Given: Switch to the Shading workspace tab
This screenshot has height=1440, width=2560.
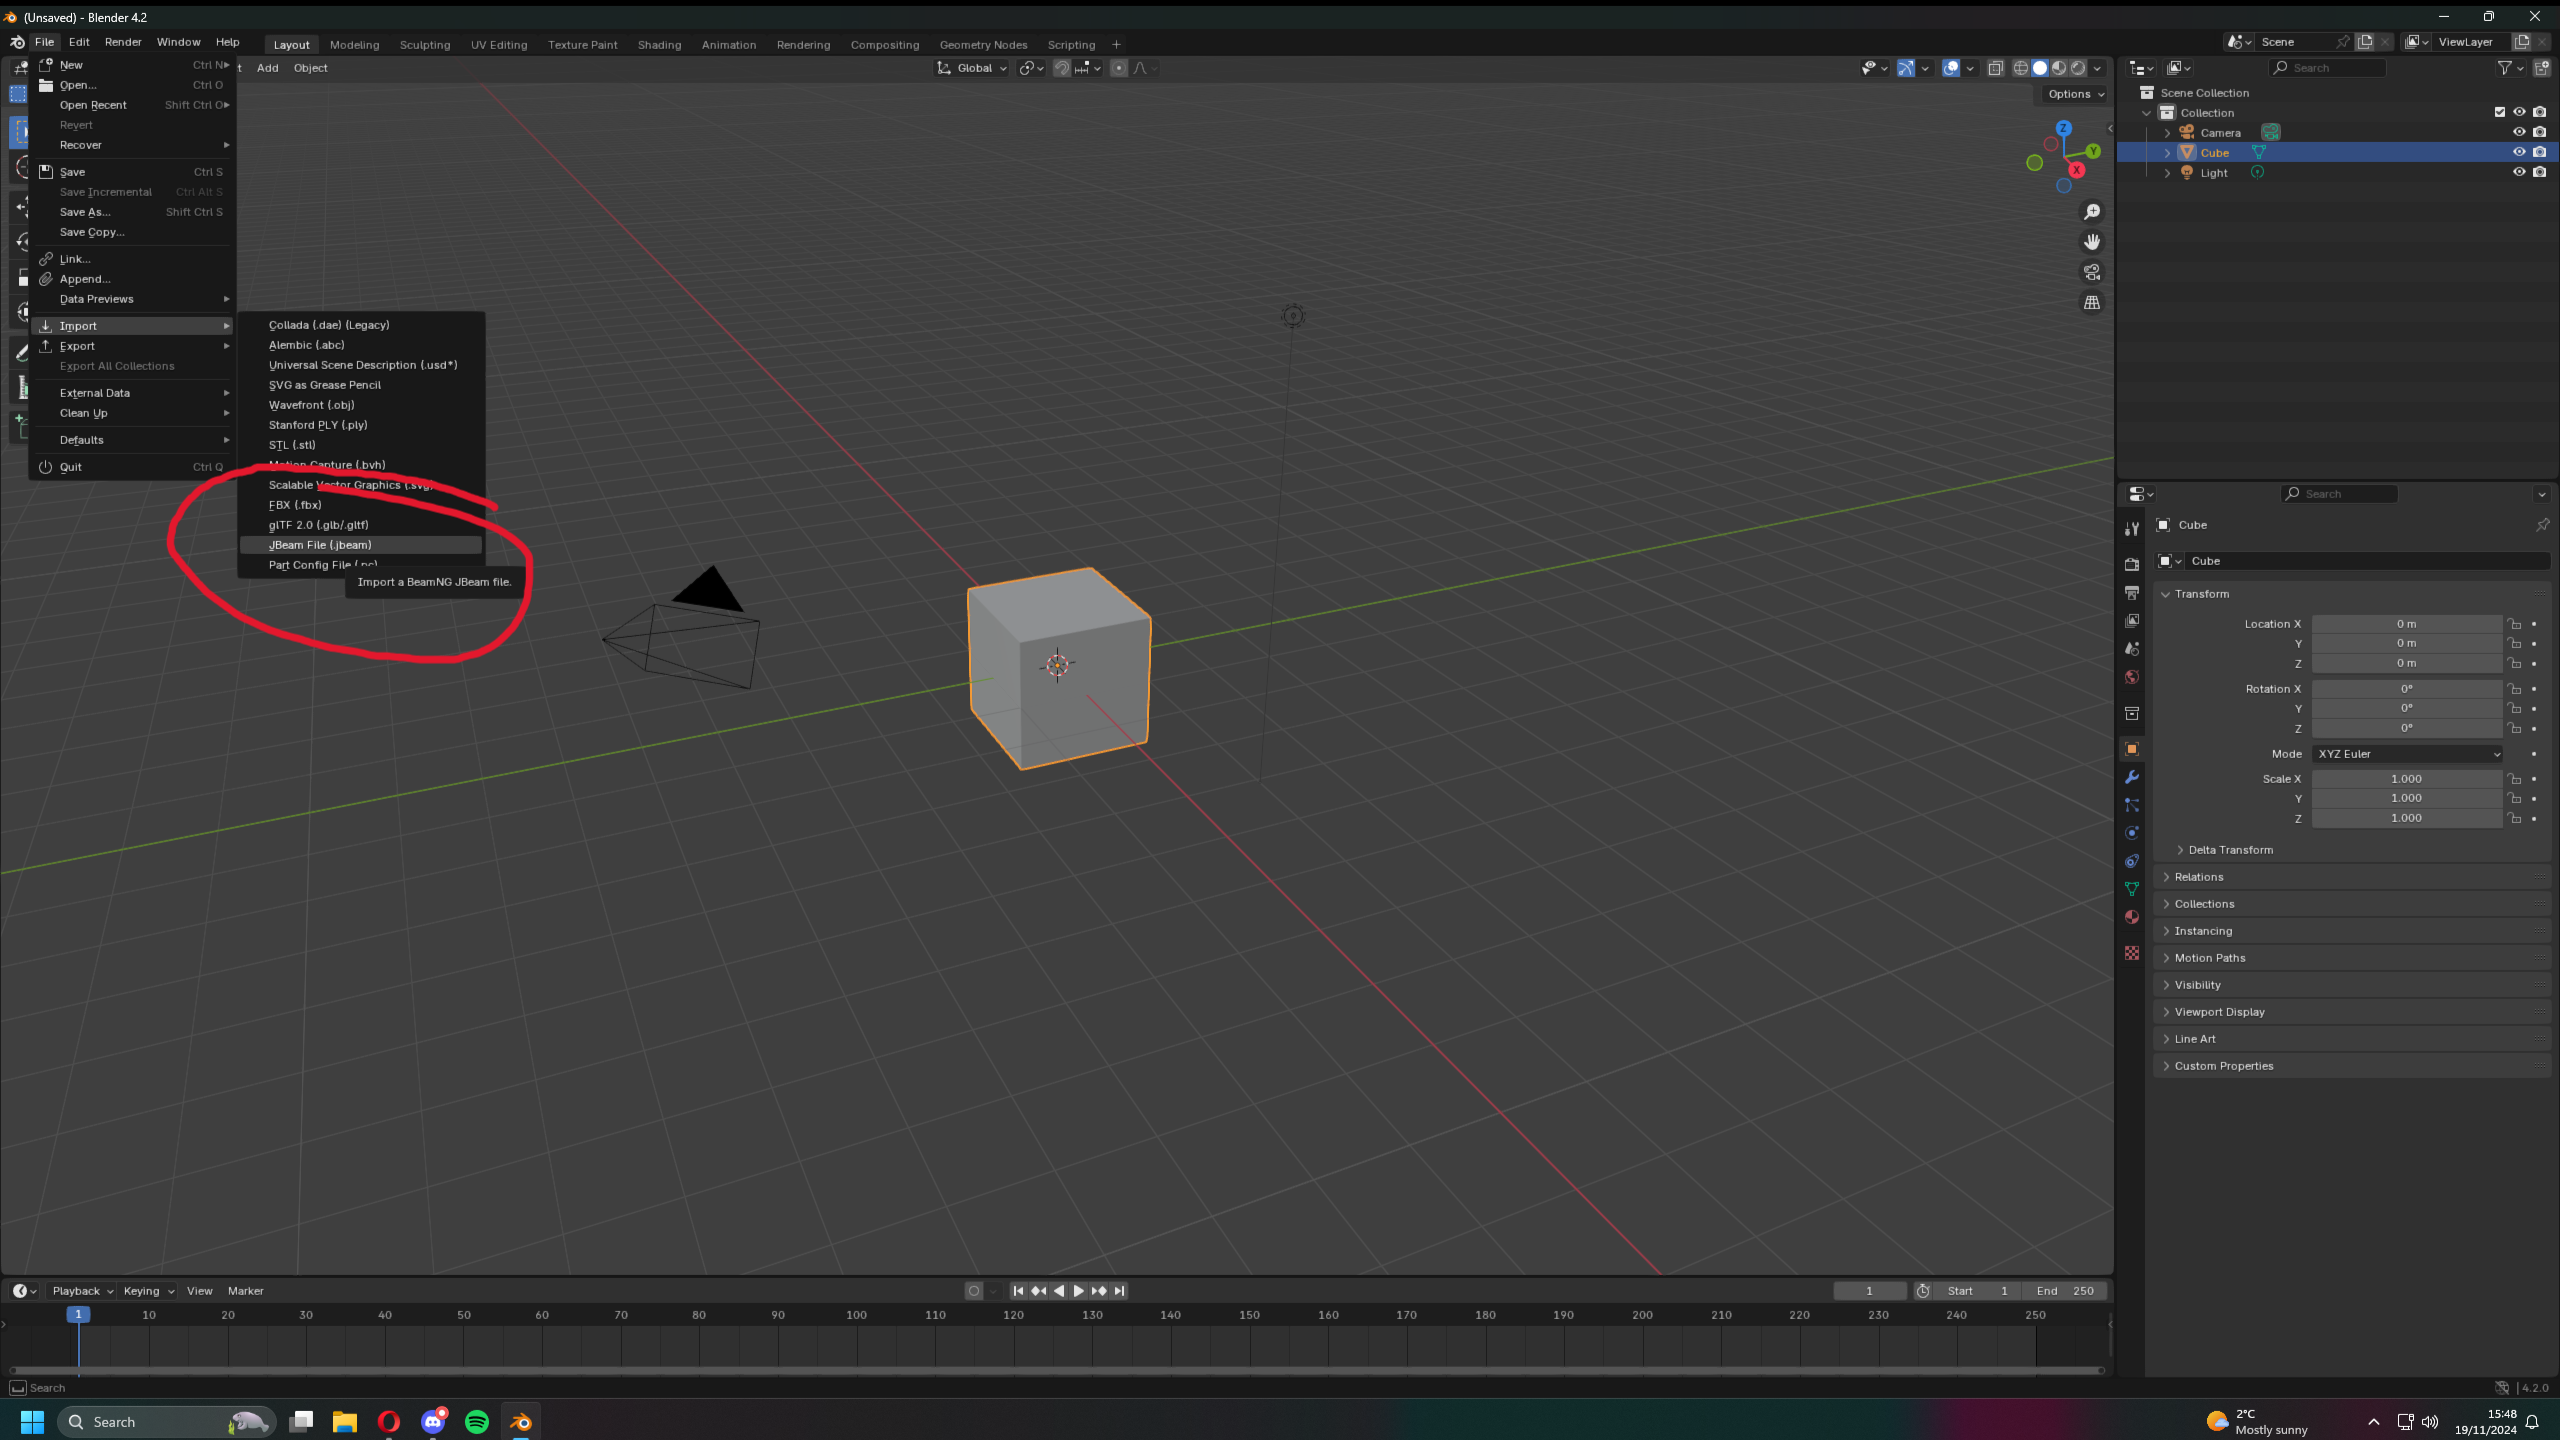Looking at the screenshot, I should pos(659,45).
